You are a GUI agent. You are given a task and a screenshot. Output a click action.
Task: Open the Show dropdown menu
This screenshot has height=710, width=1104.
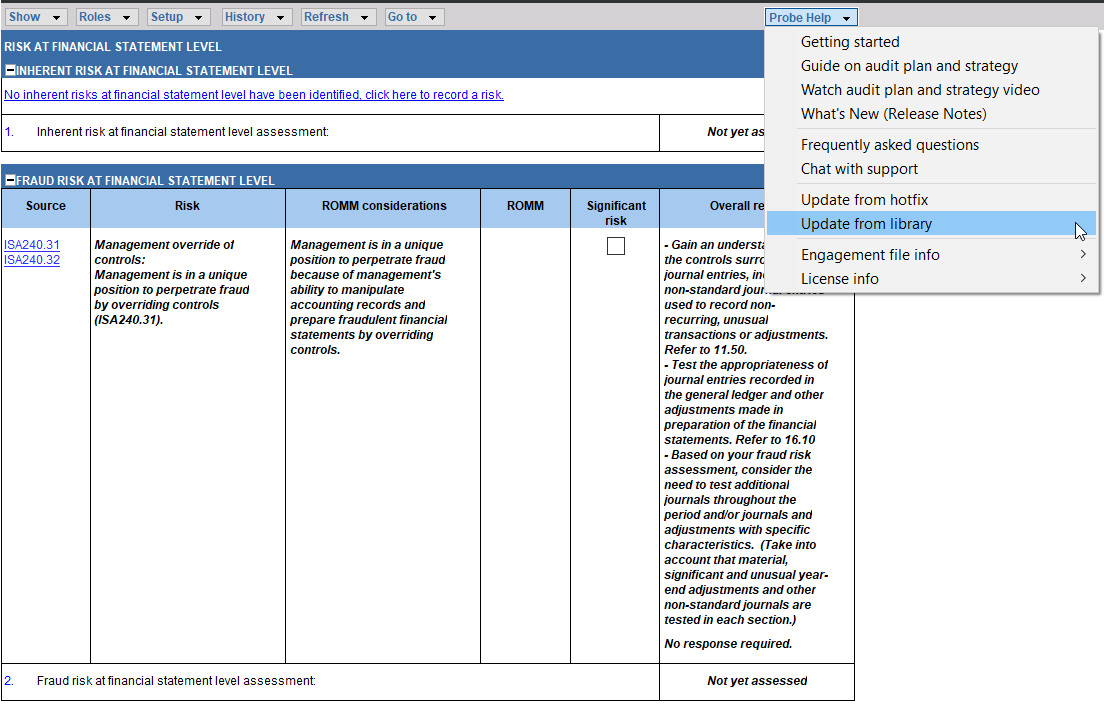(37, 17)
